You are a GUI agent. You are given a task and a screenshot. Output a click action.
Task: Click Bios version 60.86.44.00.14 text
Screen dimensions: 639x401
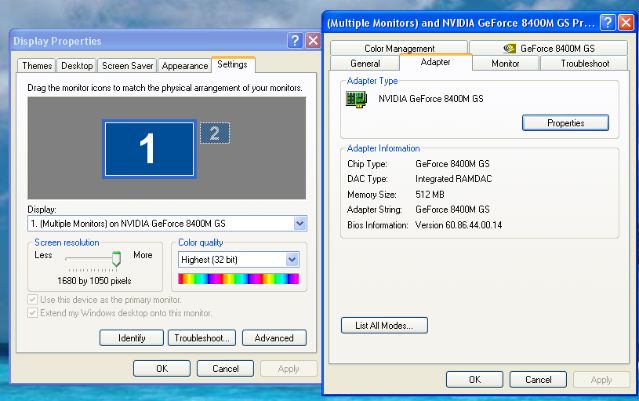point(458,225)
